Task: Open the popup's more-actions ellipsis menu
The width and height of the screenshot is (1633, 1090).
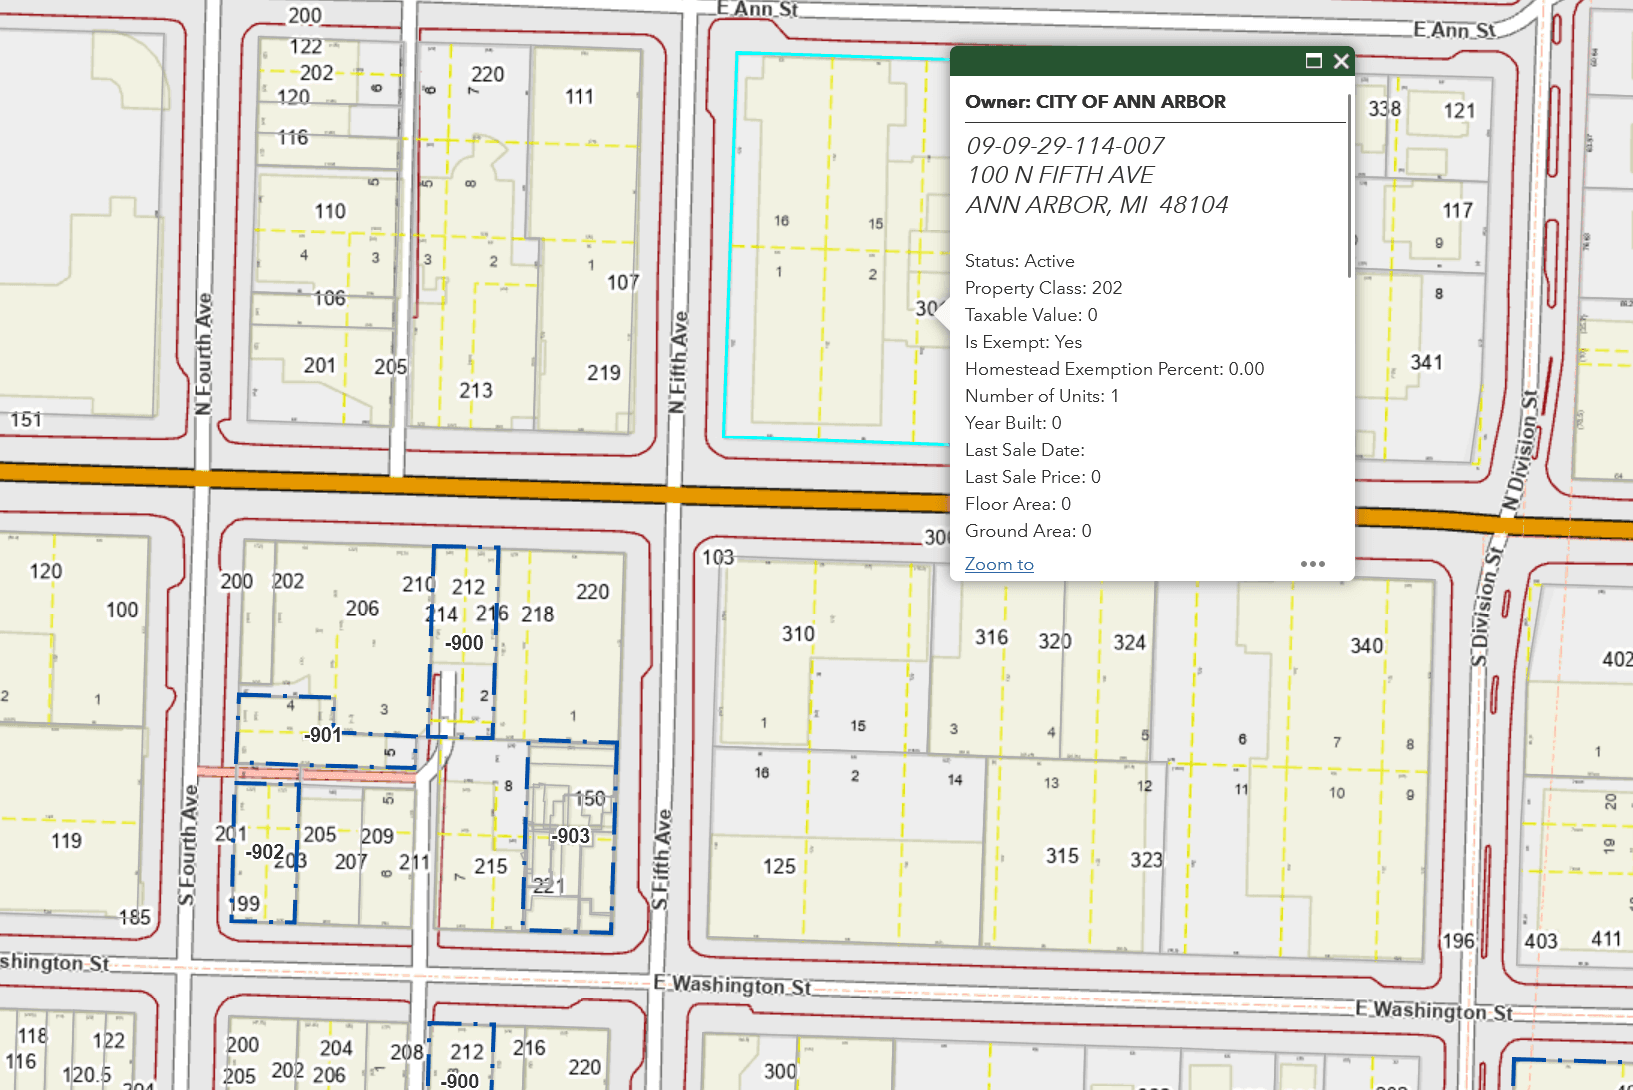Action: point(1313,564)
